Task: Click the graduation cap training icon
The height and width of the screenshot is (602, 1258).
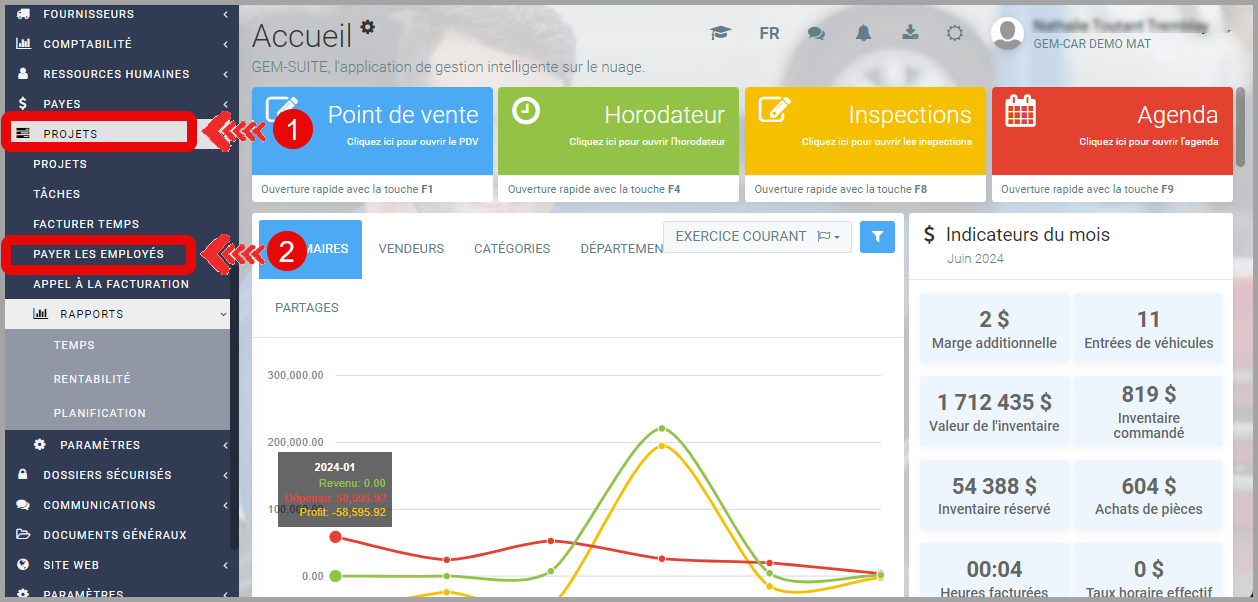Action: point(720,33)
